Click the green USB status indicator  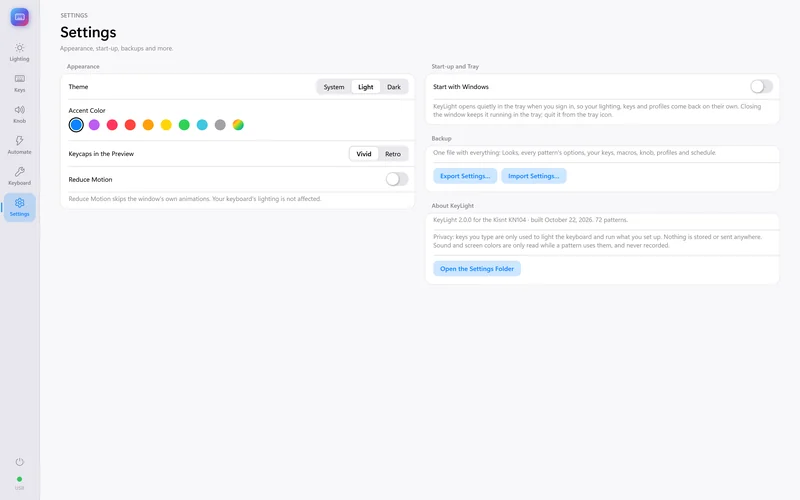point(19,479)
